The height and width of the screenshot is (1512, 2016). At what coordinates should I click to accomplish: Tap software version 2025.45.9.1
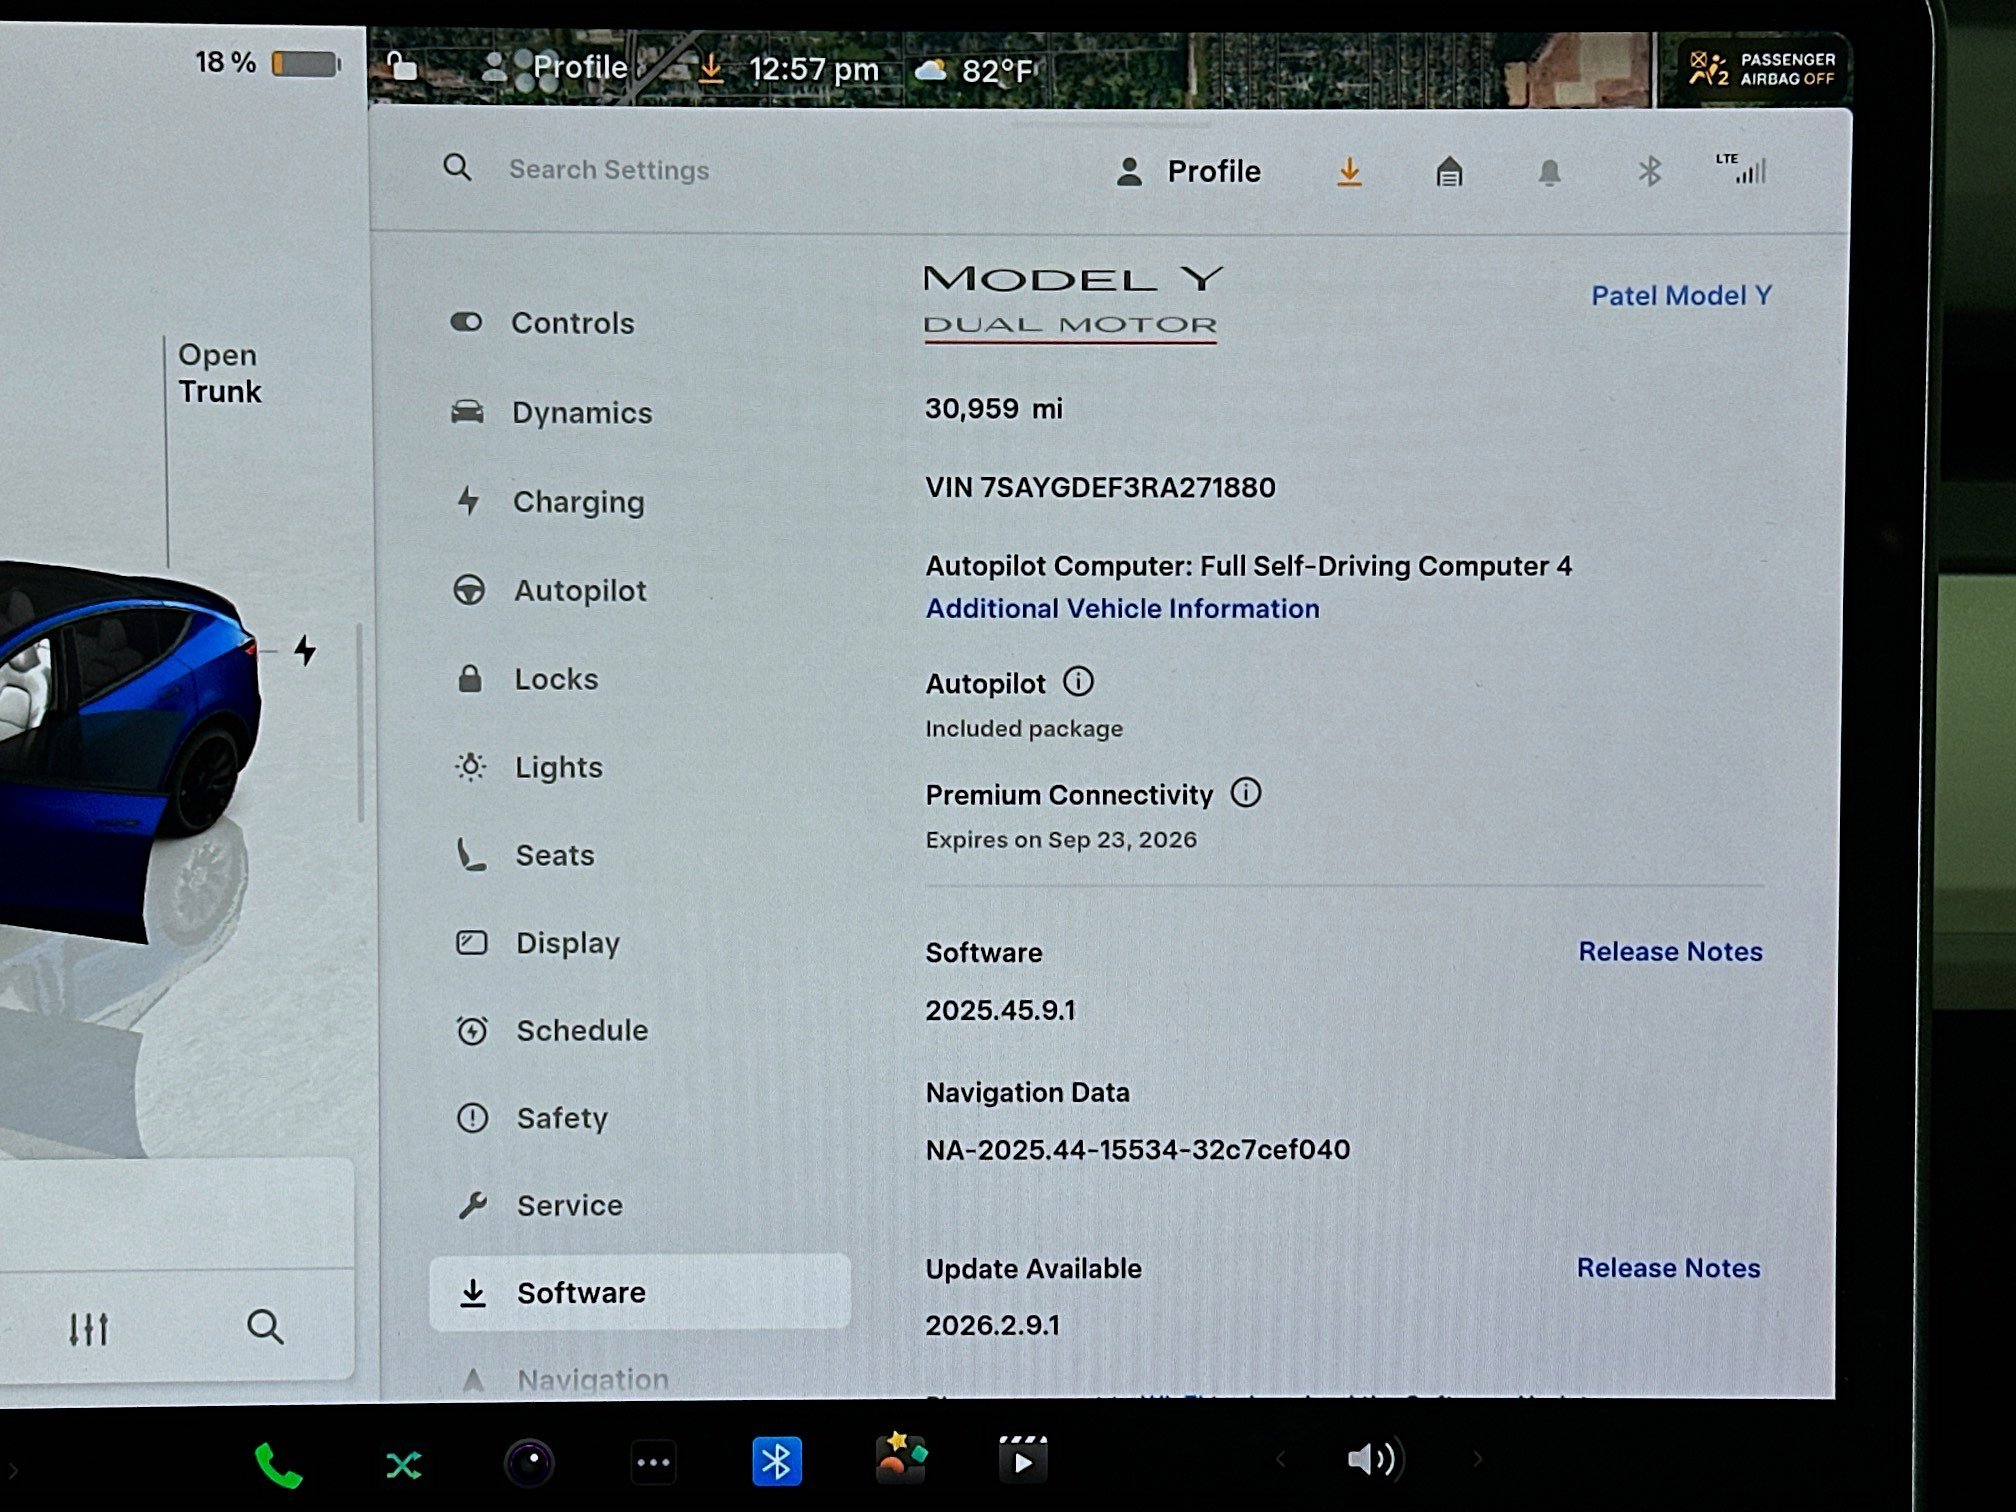(x=1000, y=1010)
